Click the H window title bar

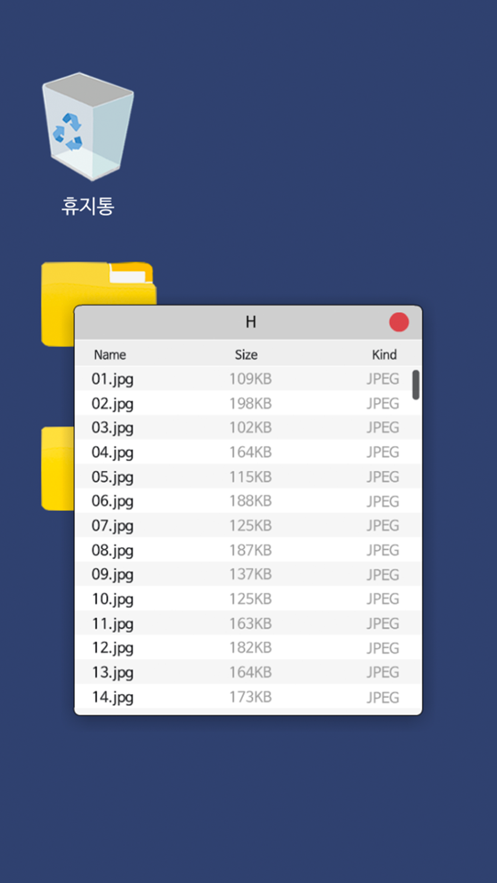pyautogui.click(x=248, y=323)
